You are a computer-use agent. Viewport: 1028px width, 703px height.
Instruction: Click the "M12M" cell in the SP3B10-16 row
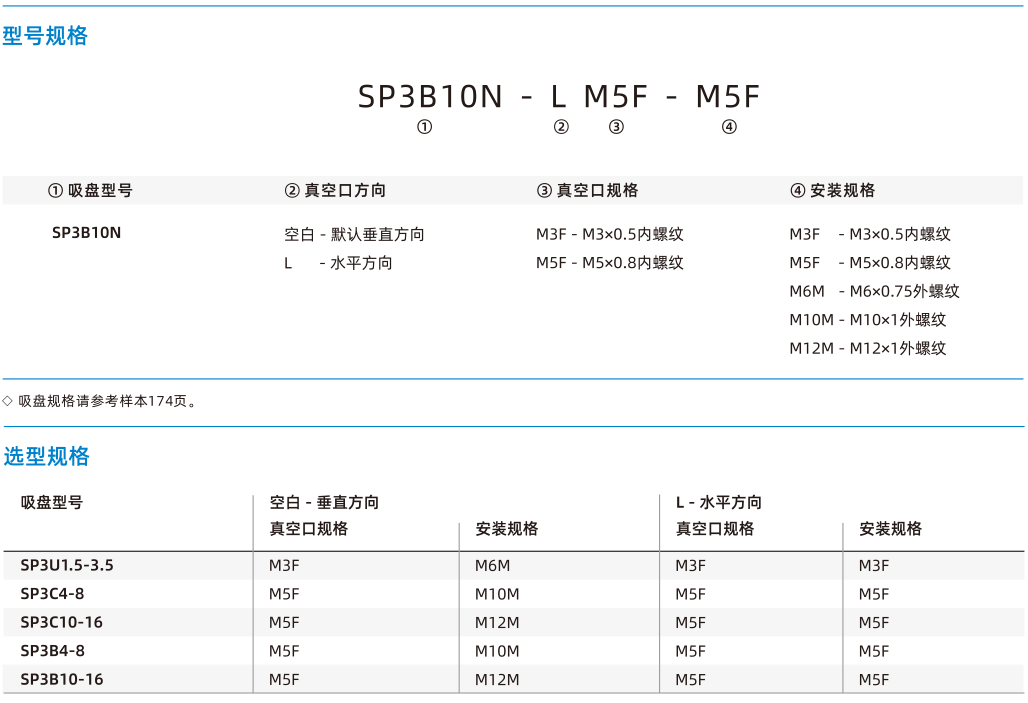tap(497, 679)
